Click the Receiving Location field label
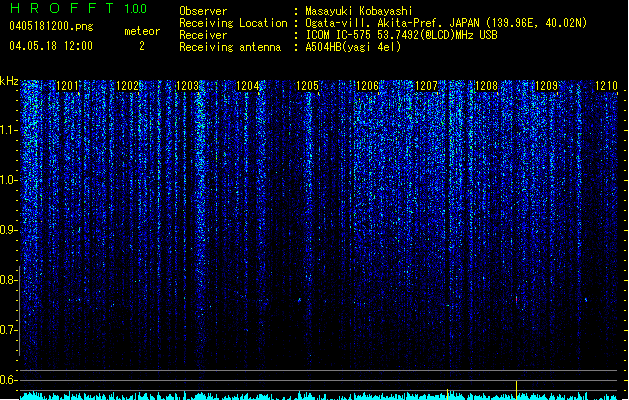The image size is (629, 400). (233, 23)
